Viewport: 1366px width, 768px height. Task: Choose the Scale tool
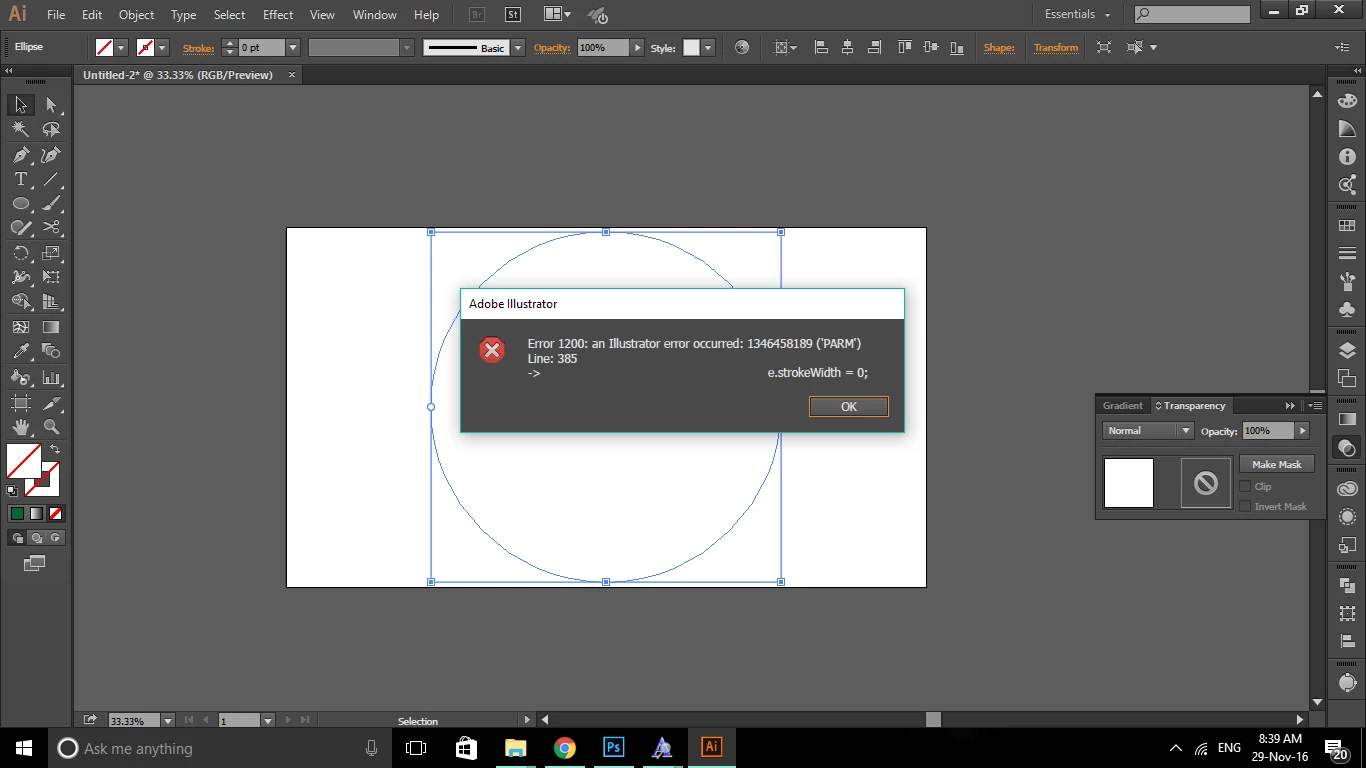tap(51, 253)
